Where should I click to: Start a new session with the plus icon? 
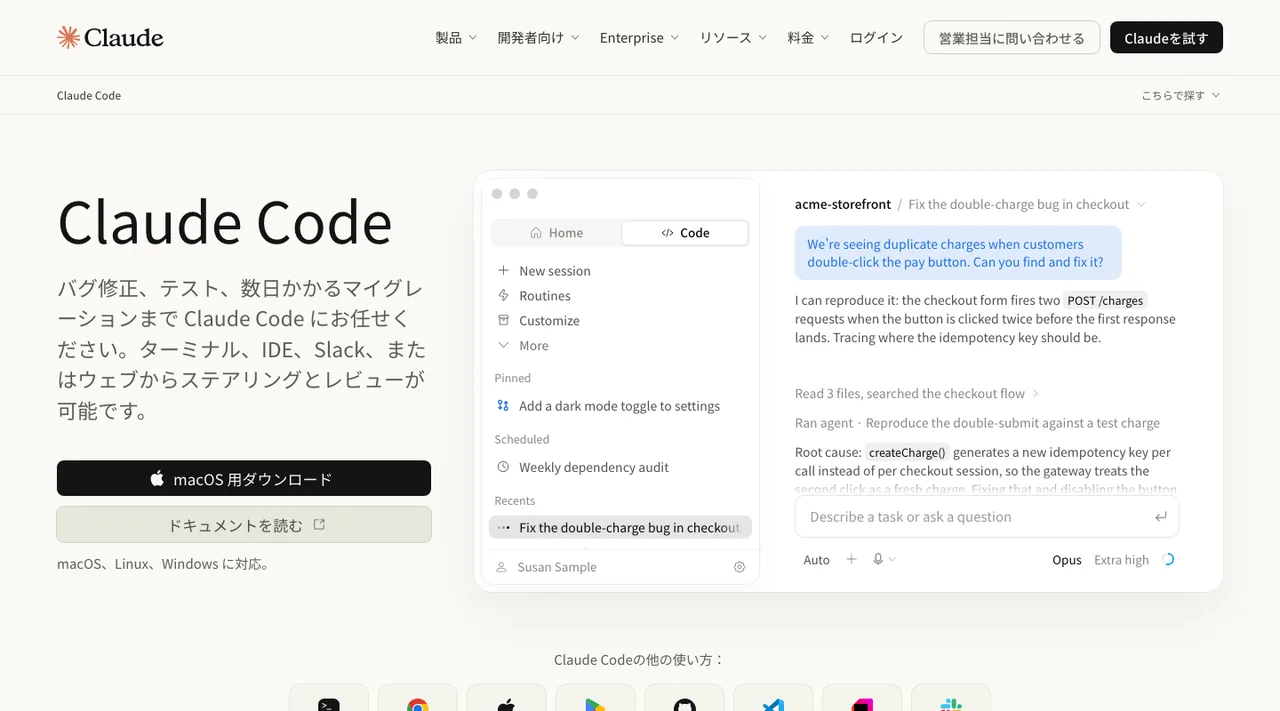pos(503,271)
